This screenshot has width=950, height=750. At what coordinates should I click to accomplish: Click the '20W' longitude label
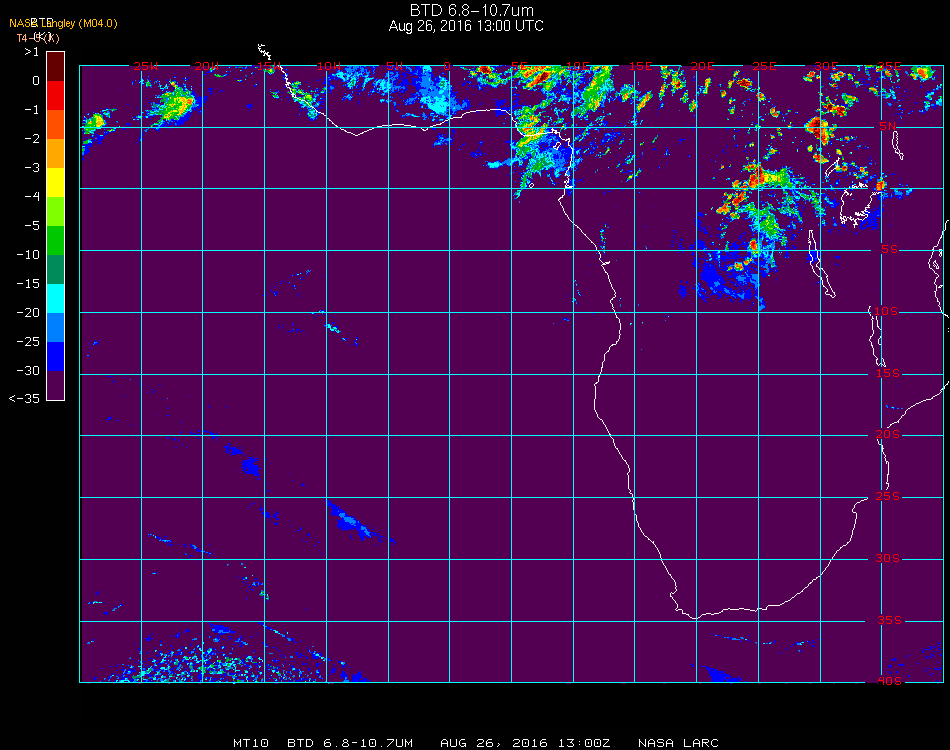[x=207, y=66]
